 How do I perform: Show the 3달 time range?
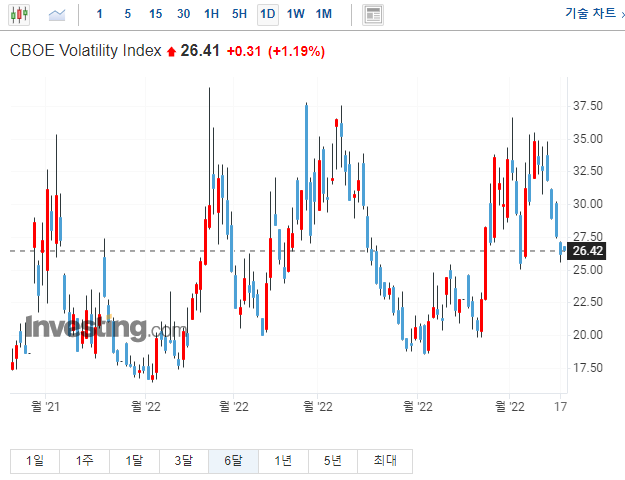tap(184, 461)
